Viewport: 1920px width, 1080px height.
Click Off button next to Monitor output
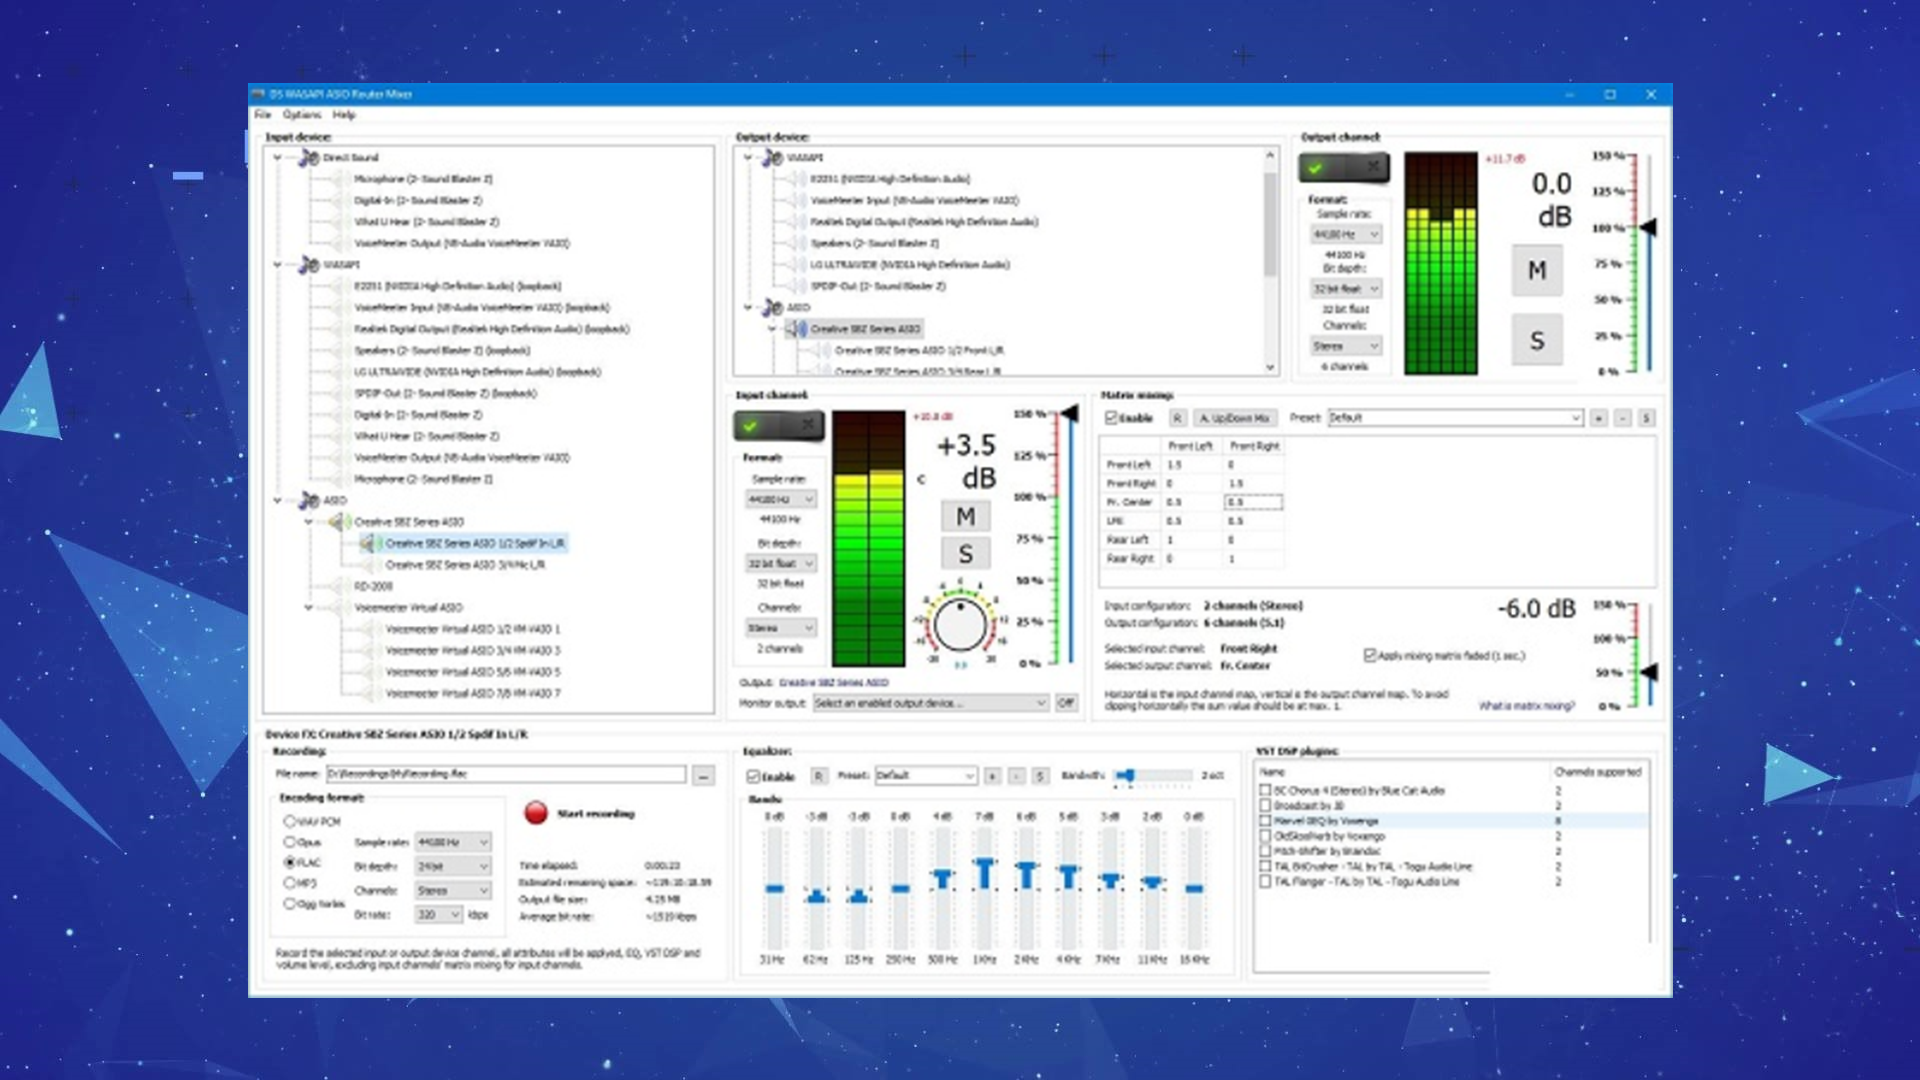coord(1066,703)
